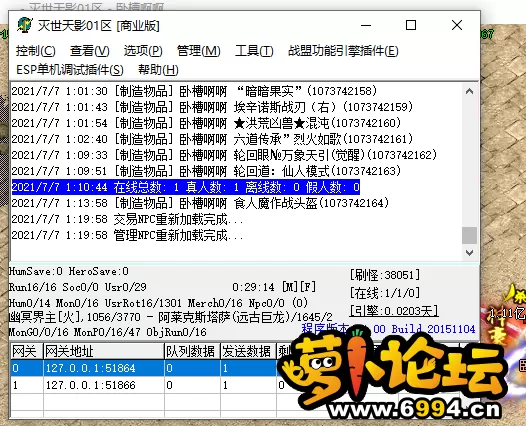526x426 pixels.
Task: Select log line with 埃辛诺斯战刃（右）
Action: [212, 107]
